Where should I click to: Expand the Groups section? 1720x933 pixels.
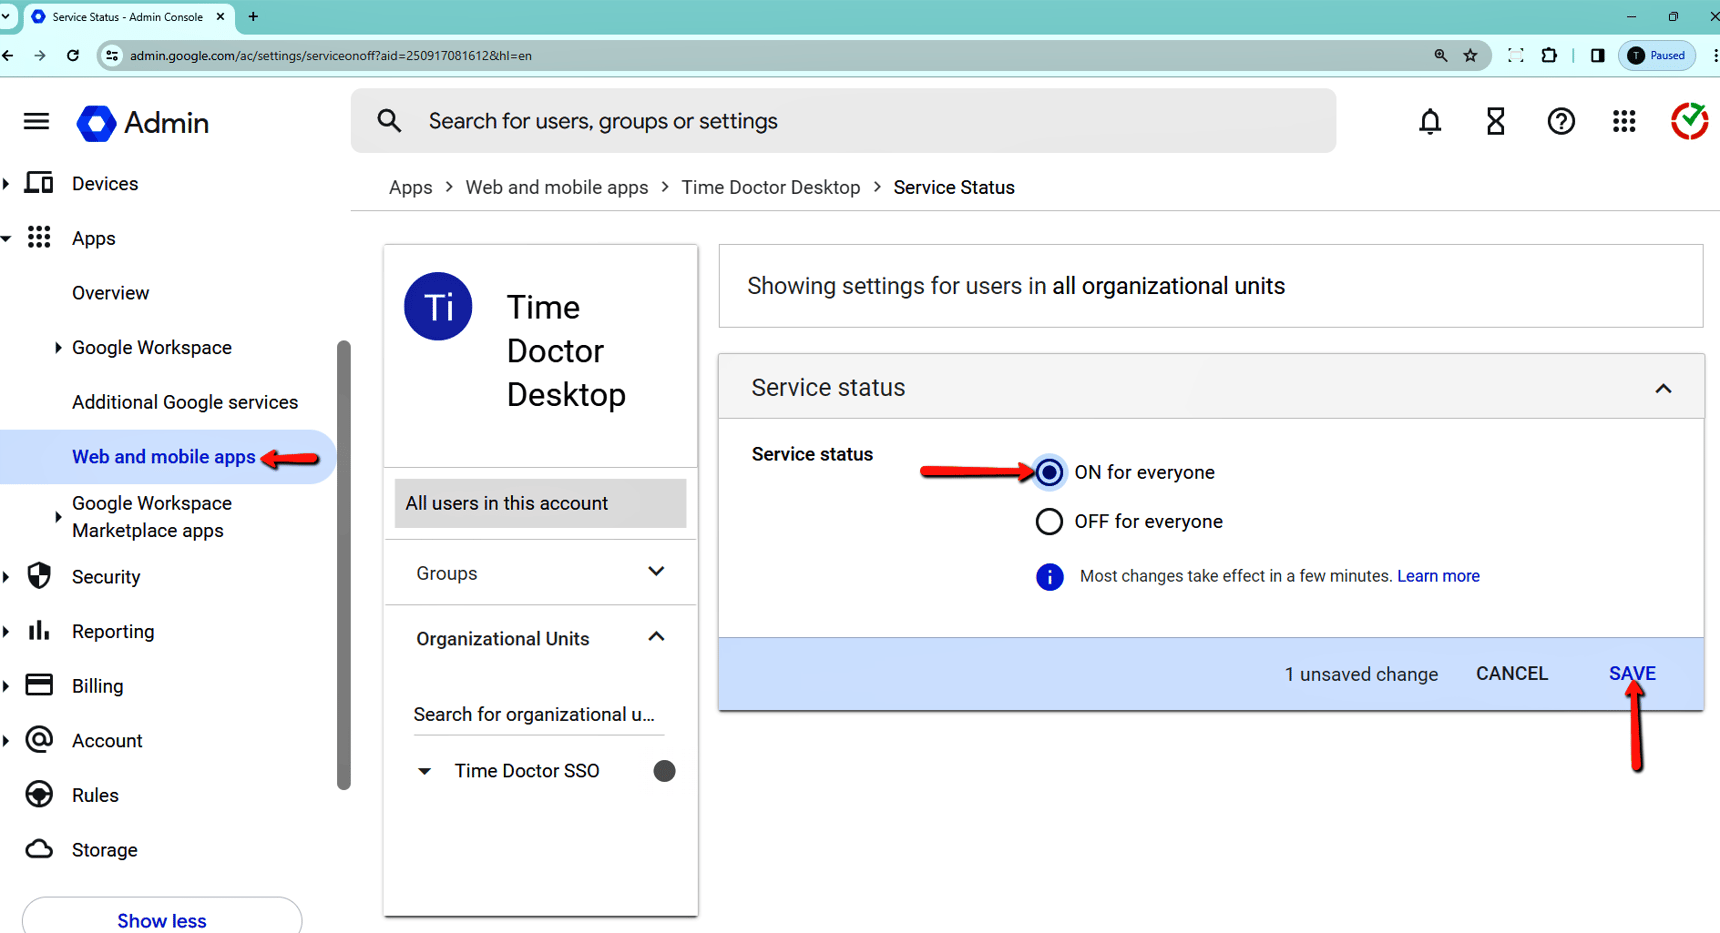click(x=656, y=571)
